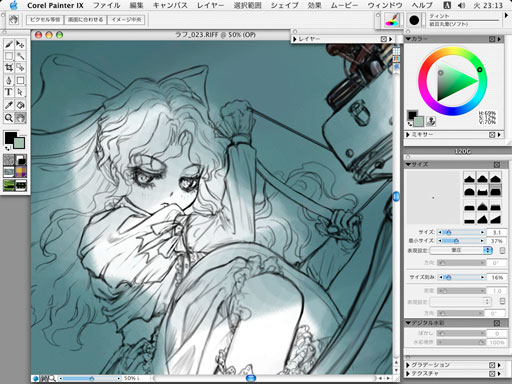
Task: Open the 編集 menu
Action: pyautogui.click(x=136, y=6)
